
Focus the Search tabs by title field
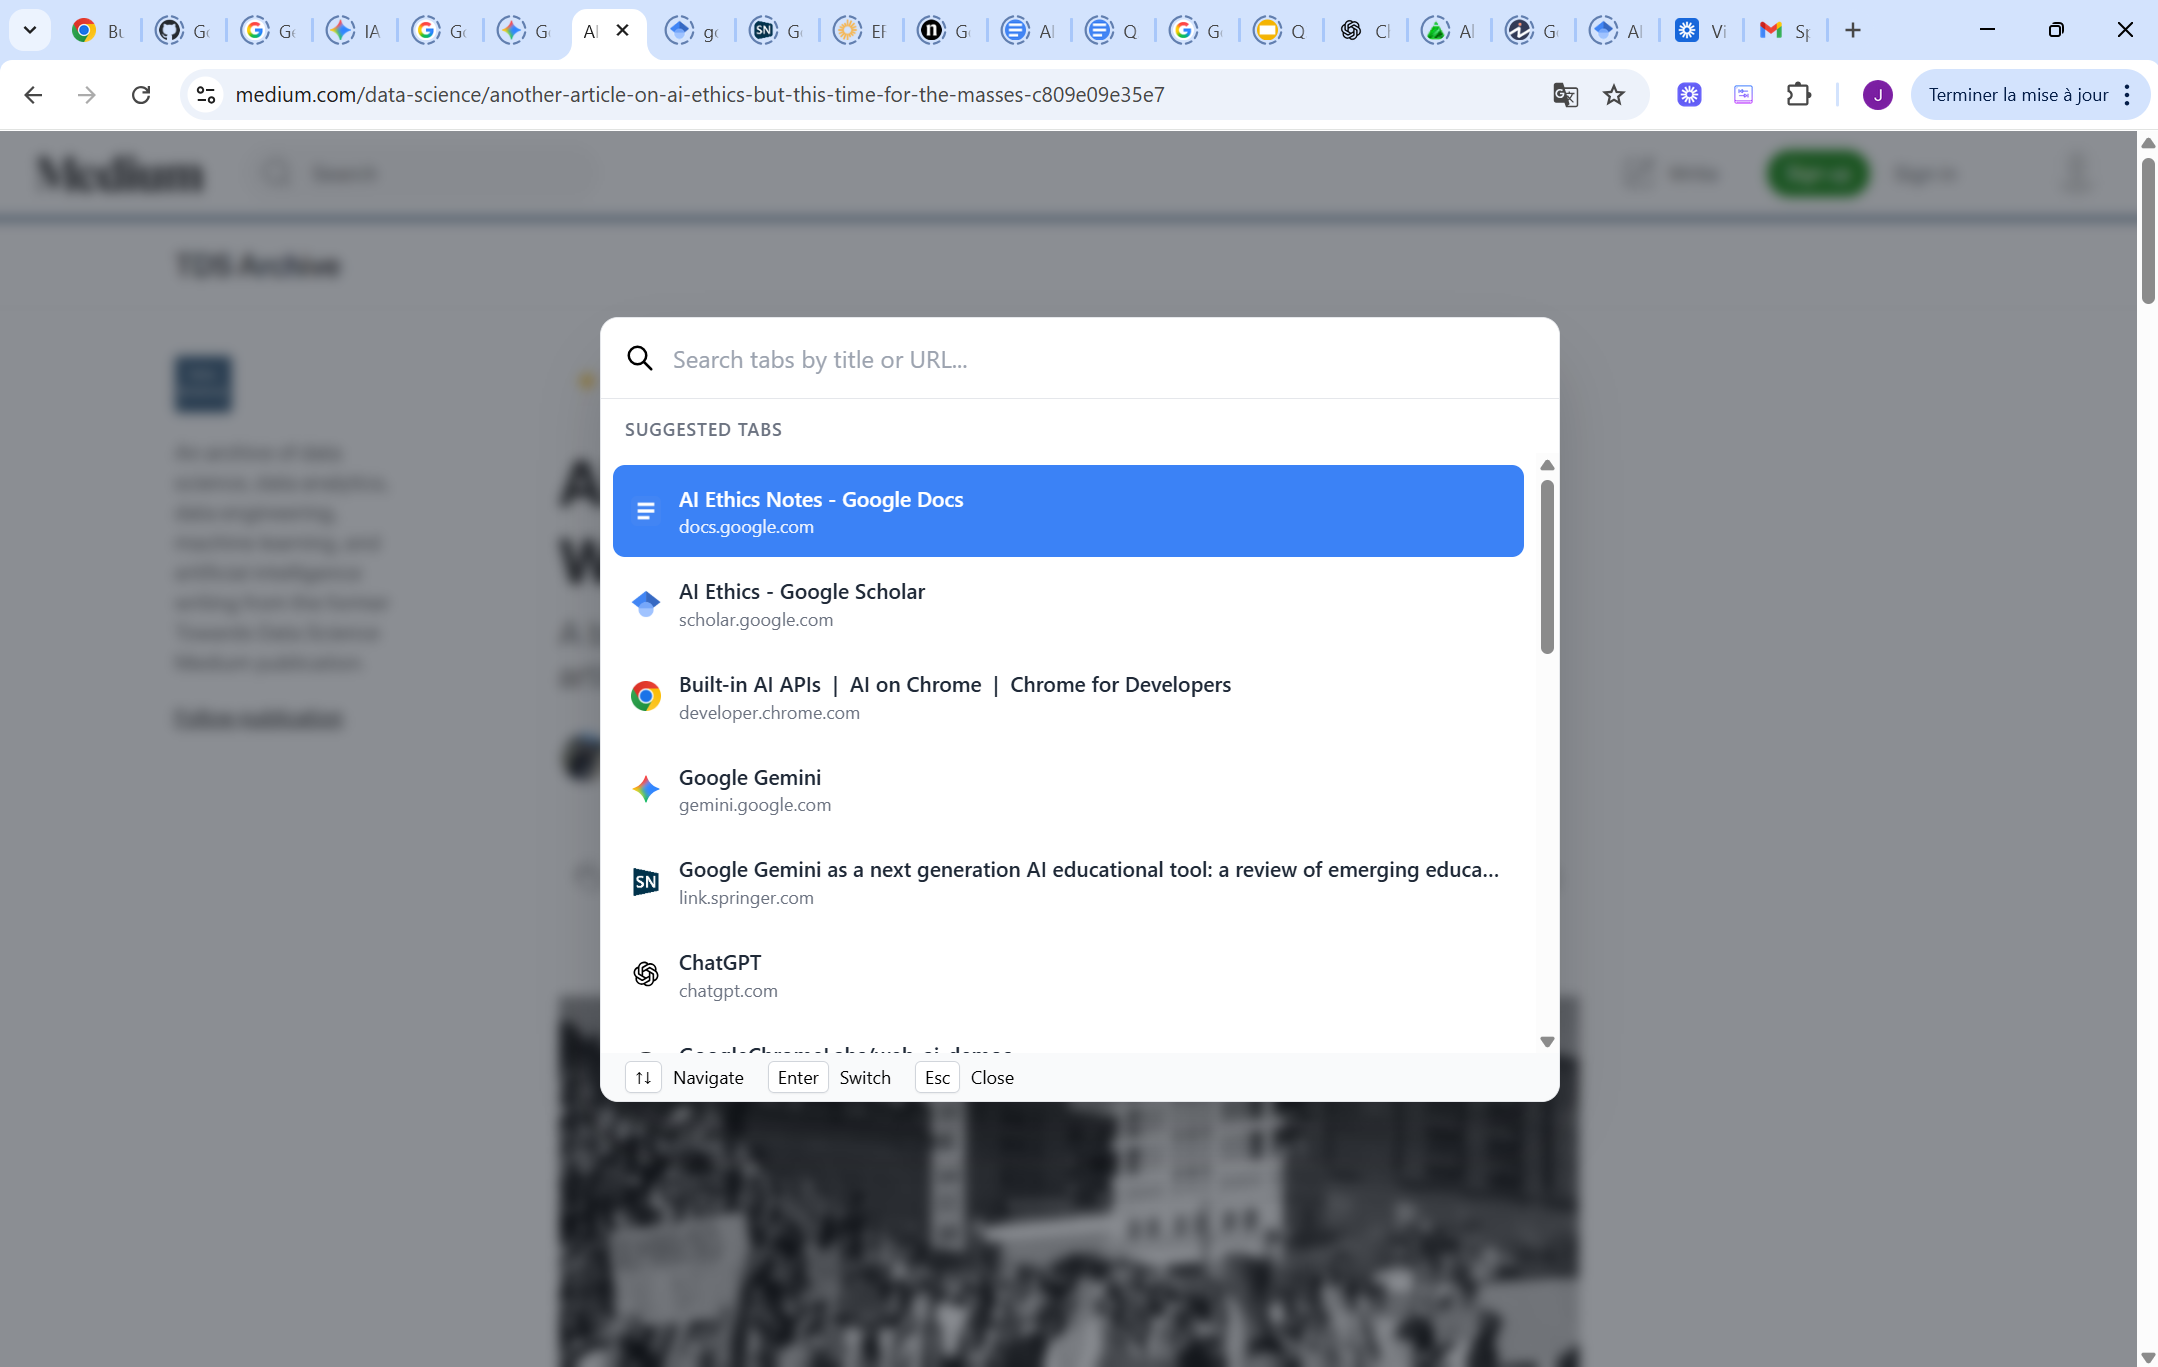tap(1100, 359)
